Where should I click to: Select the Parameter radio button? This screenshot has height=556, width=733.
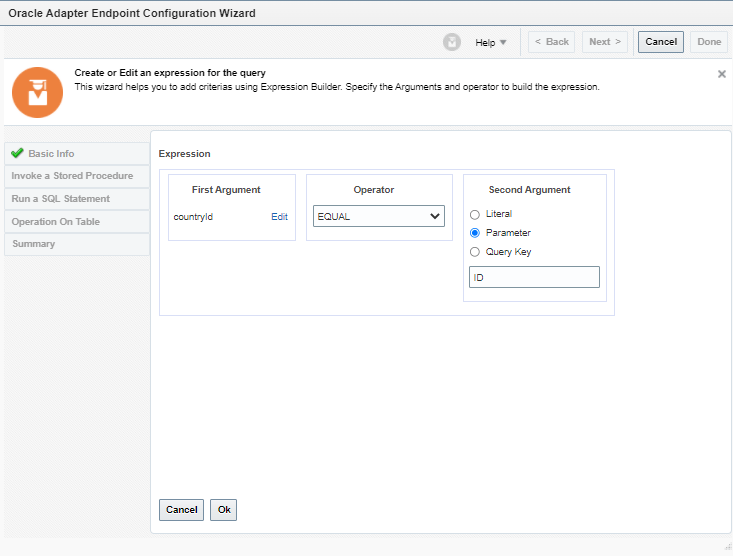pos(475,233)
